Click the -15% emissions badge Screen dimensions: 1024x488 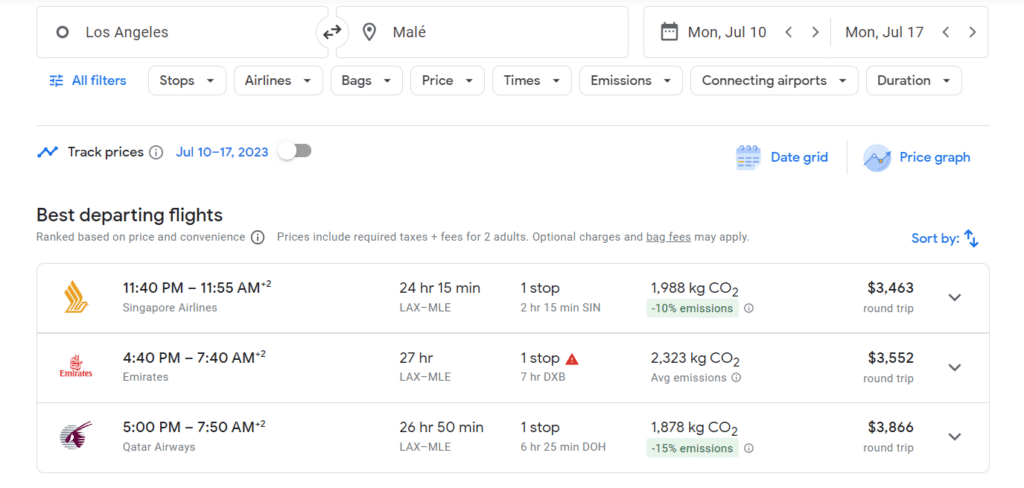pyautogui.click(x=692, y=448)
